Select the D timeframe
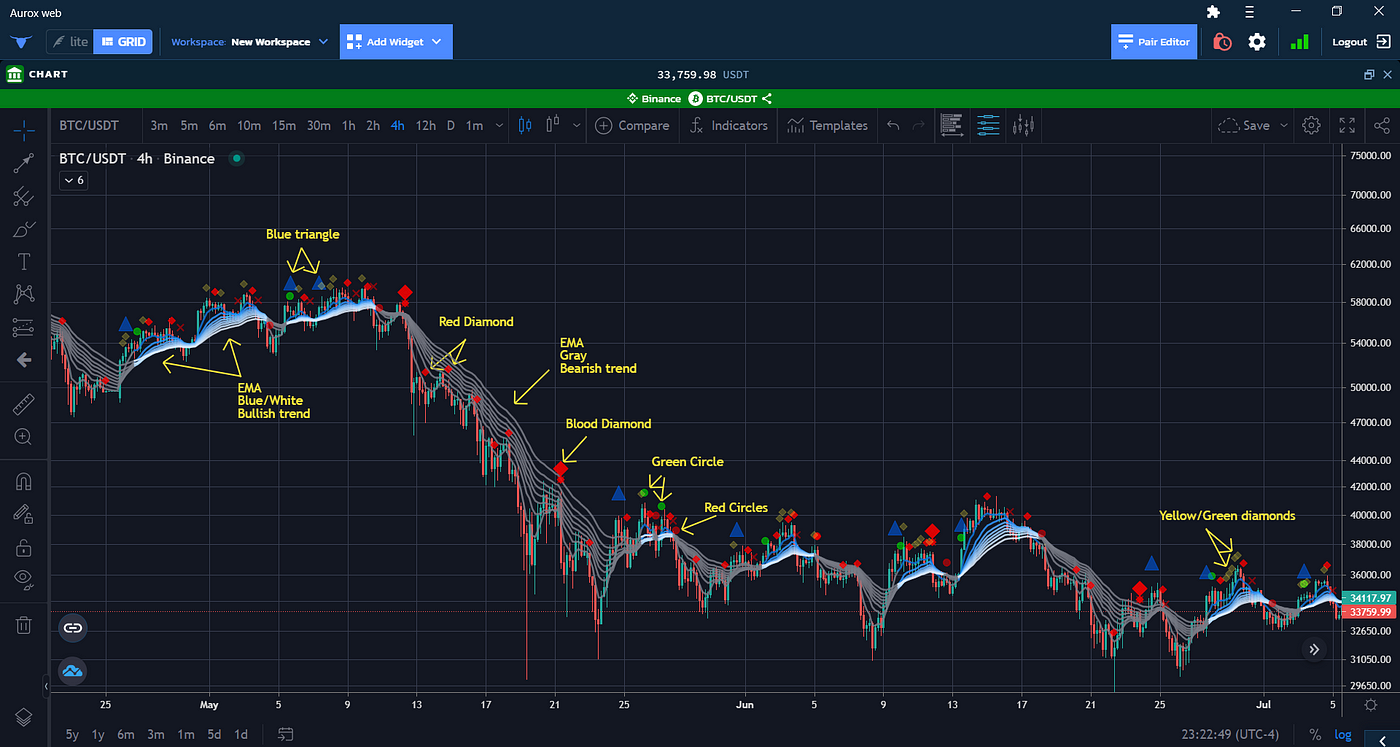1400x747 pixels. [x=451, y=126]
